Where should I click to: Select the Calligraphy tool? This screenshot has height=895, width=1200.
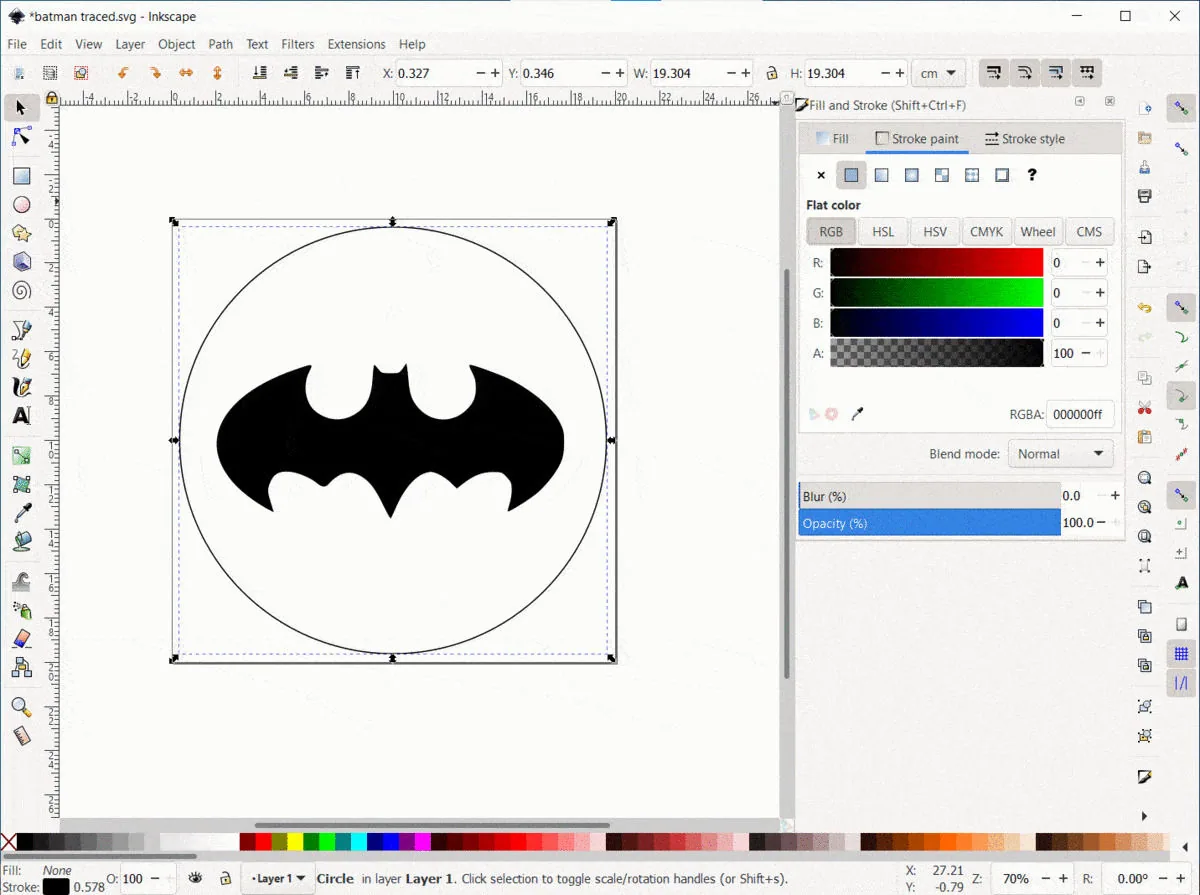(x=21, y=387)
